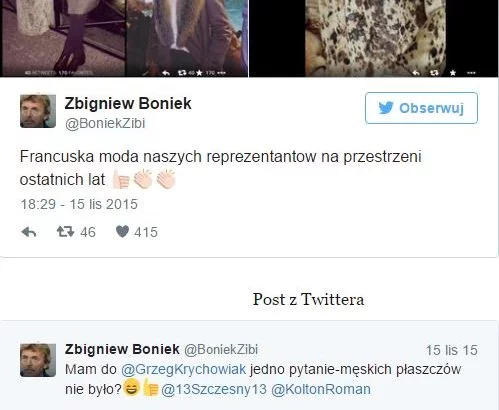The image size is (499, 410).
Task: Open Zbigniew Boniek name in first tweet
Action: pos(128,103)
